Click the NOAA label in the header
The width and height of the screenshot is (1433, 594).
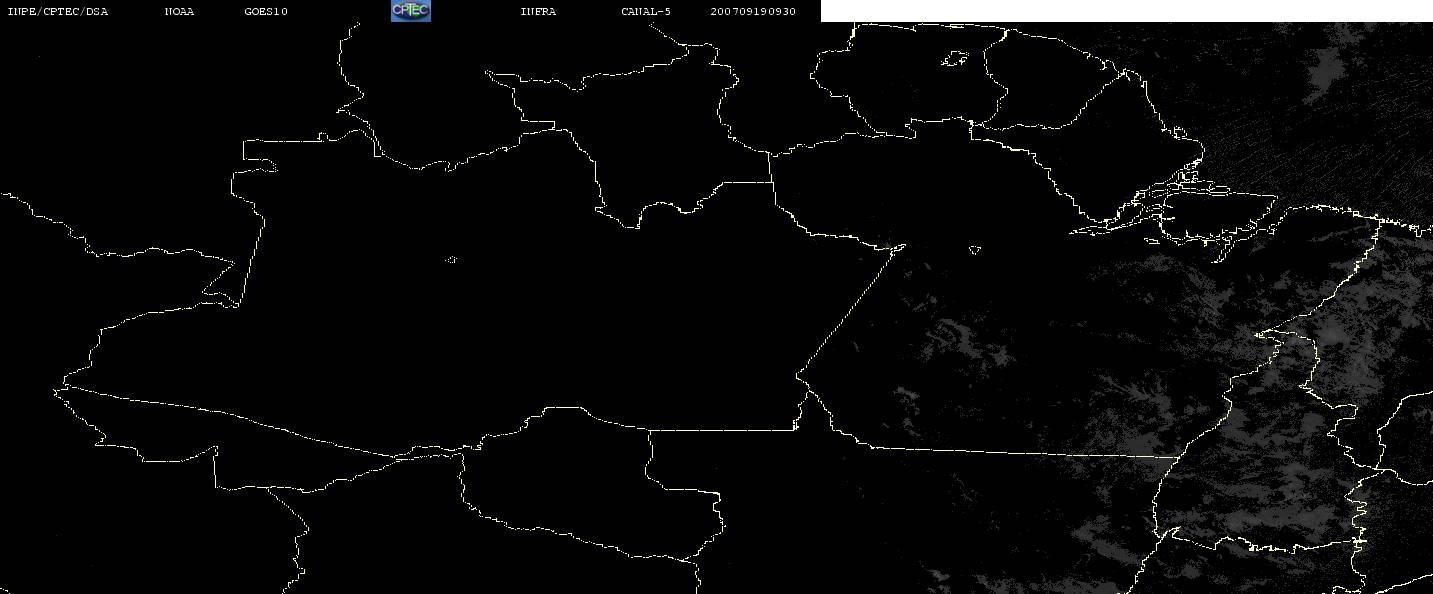(x=179, y=11)
